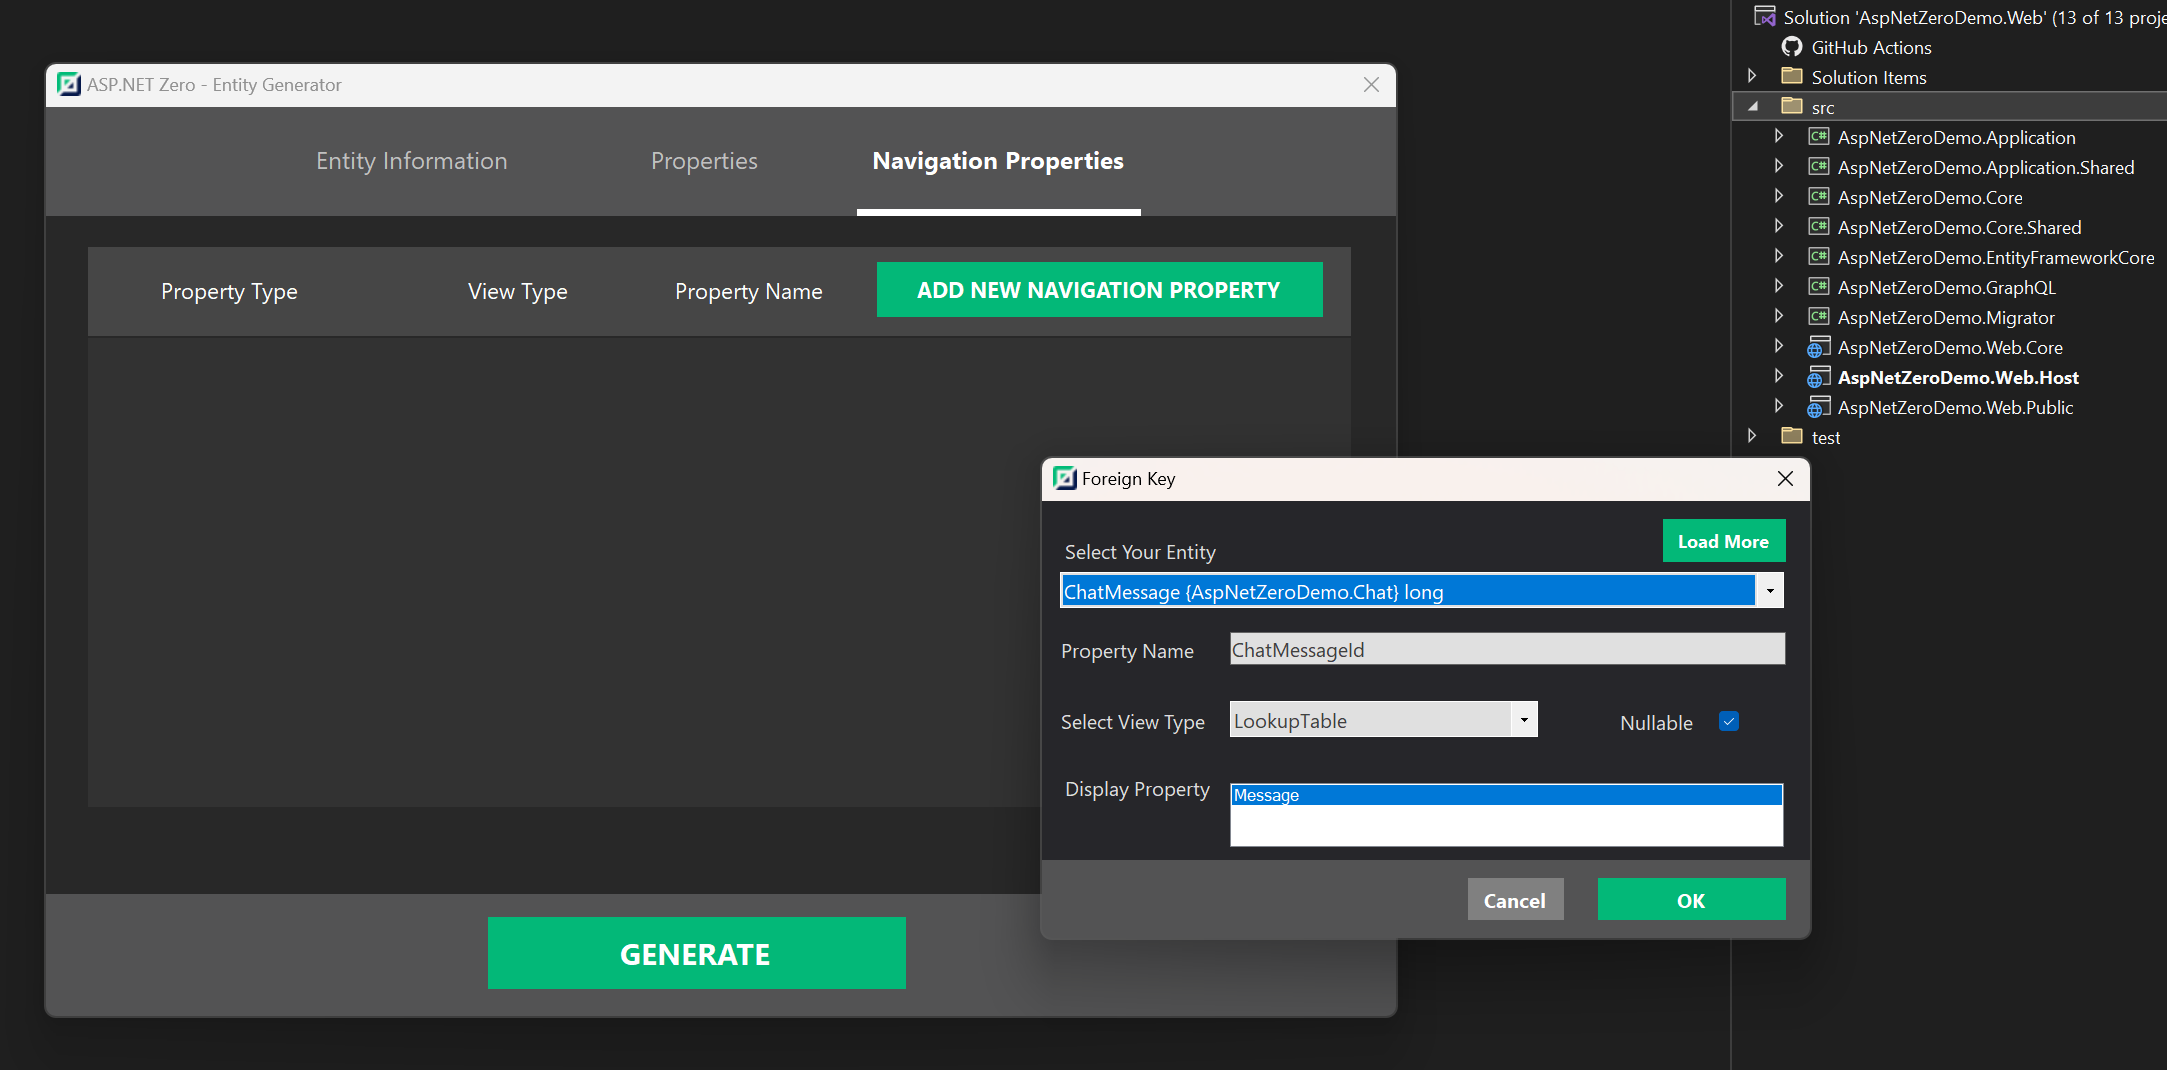Uncheck the Nullable checkbox

1729,721
